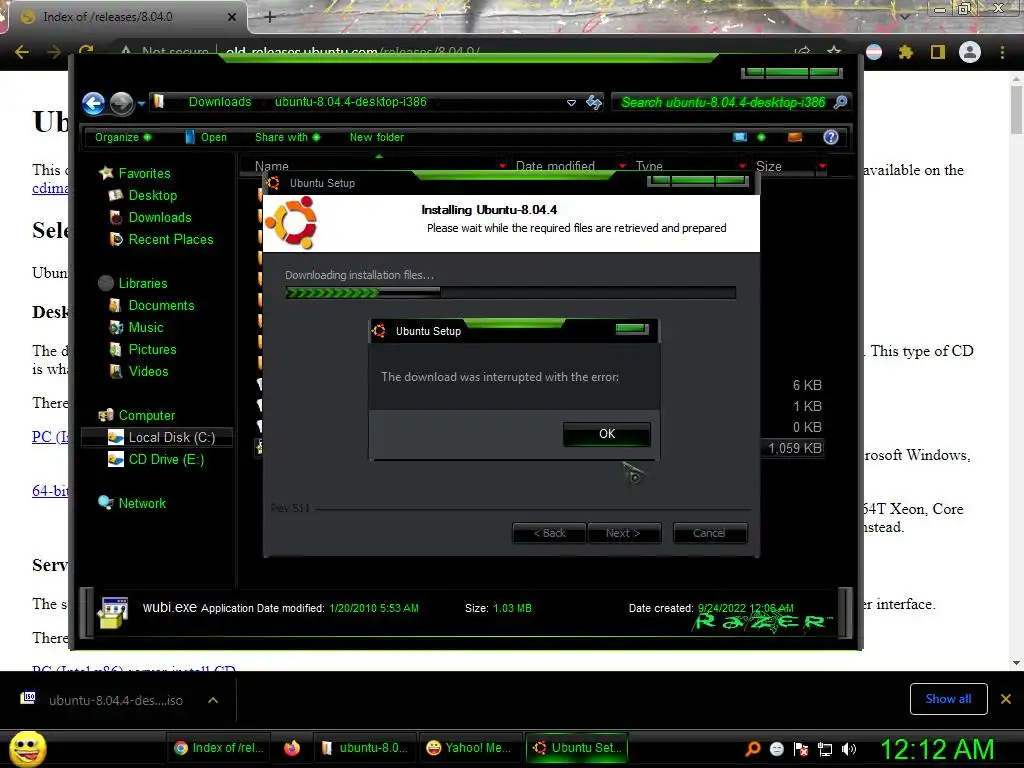Click the Explorer back arrow button
The height and width of the screenshot is (768, 1024).
coord(93,103)
